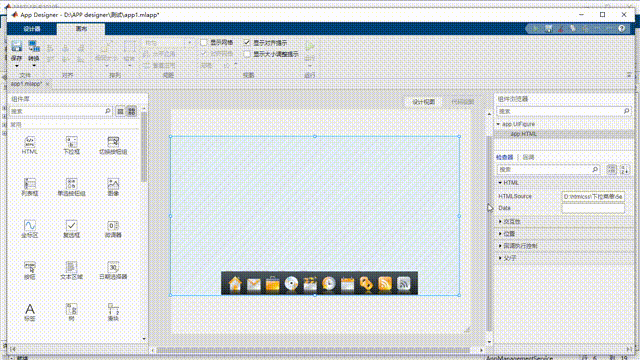Switch to Design View (设计视图)
This screenshot has width=640, height=360.
click(x=424, y=102)
